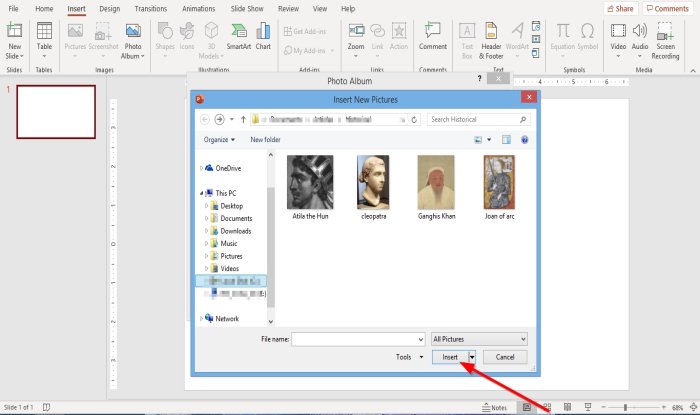Click the Audio media icon
This screenshot has height=415, width=700.
[639, 31]
